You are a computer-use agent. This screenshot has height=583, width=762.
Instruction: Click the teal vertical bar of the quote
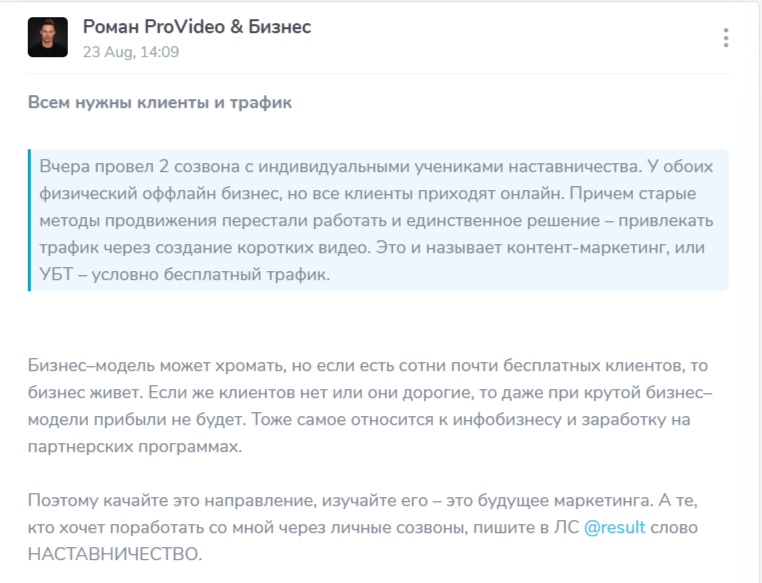coord(29,220)
